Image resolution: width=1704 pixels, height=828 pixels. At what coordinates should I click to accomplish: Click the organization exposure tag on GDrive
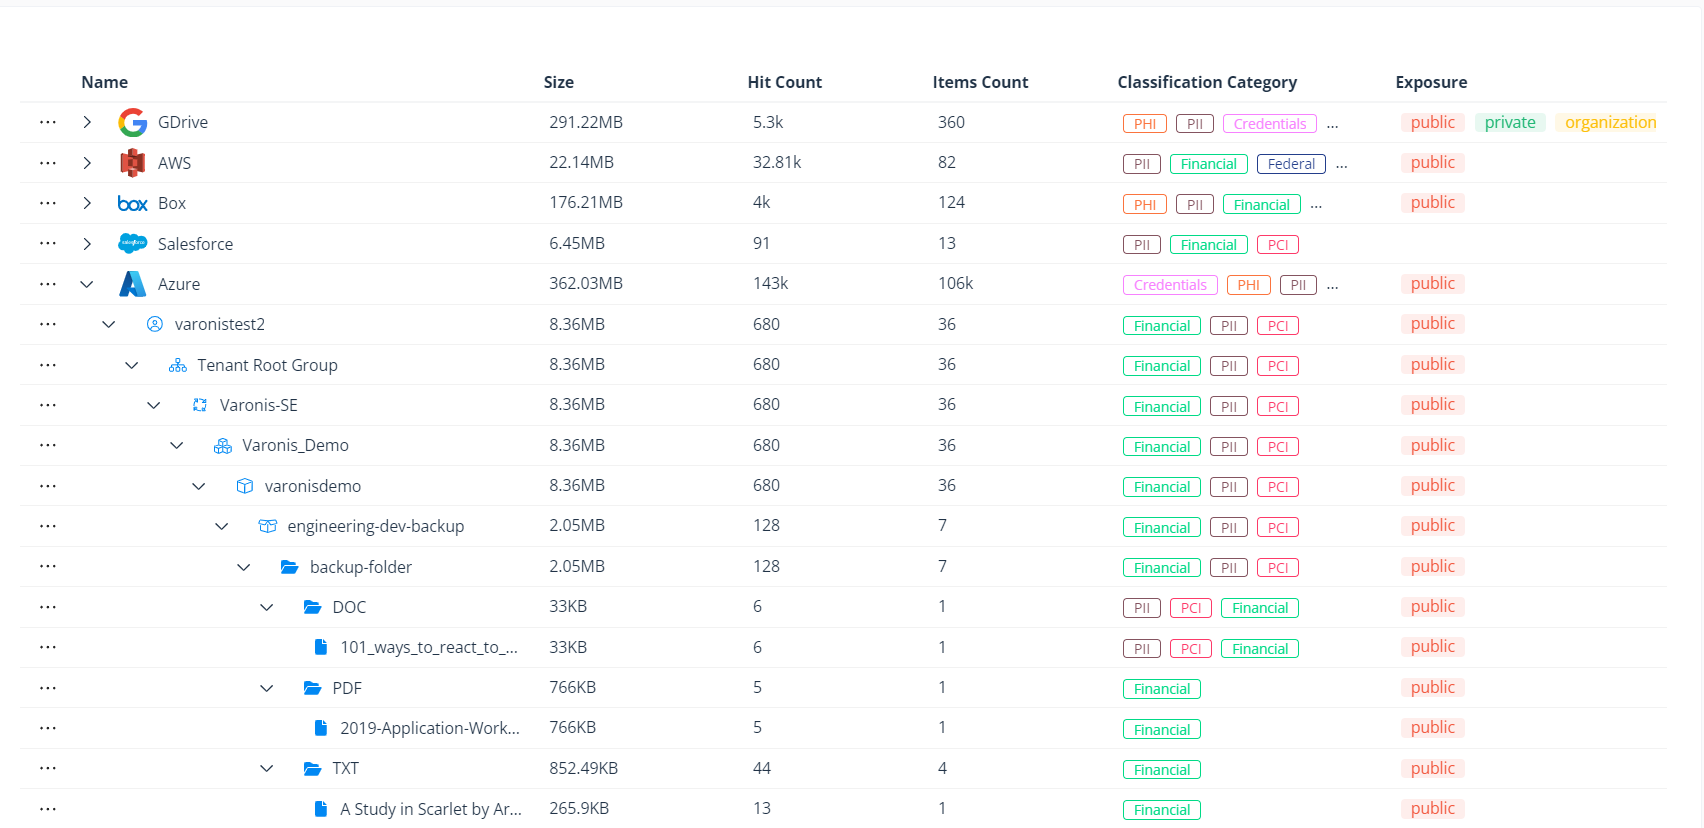1610,122
